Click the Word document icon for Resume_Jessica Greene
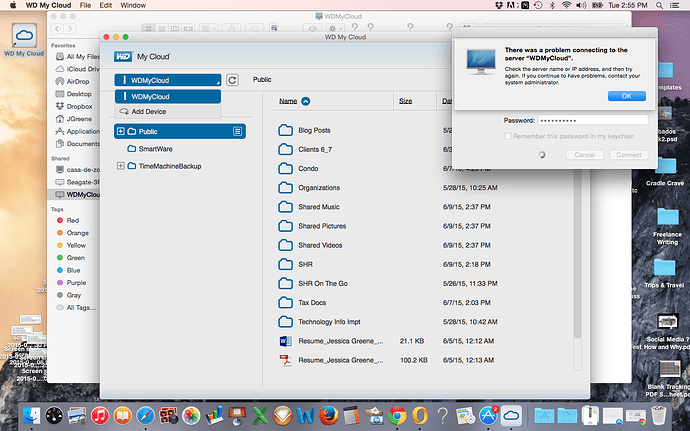 [x=285, y=341]
